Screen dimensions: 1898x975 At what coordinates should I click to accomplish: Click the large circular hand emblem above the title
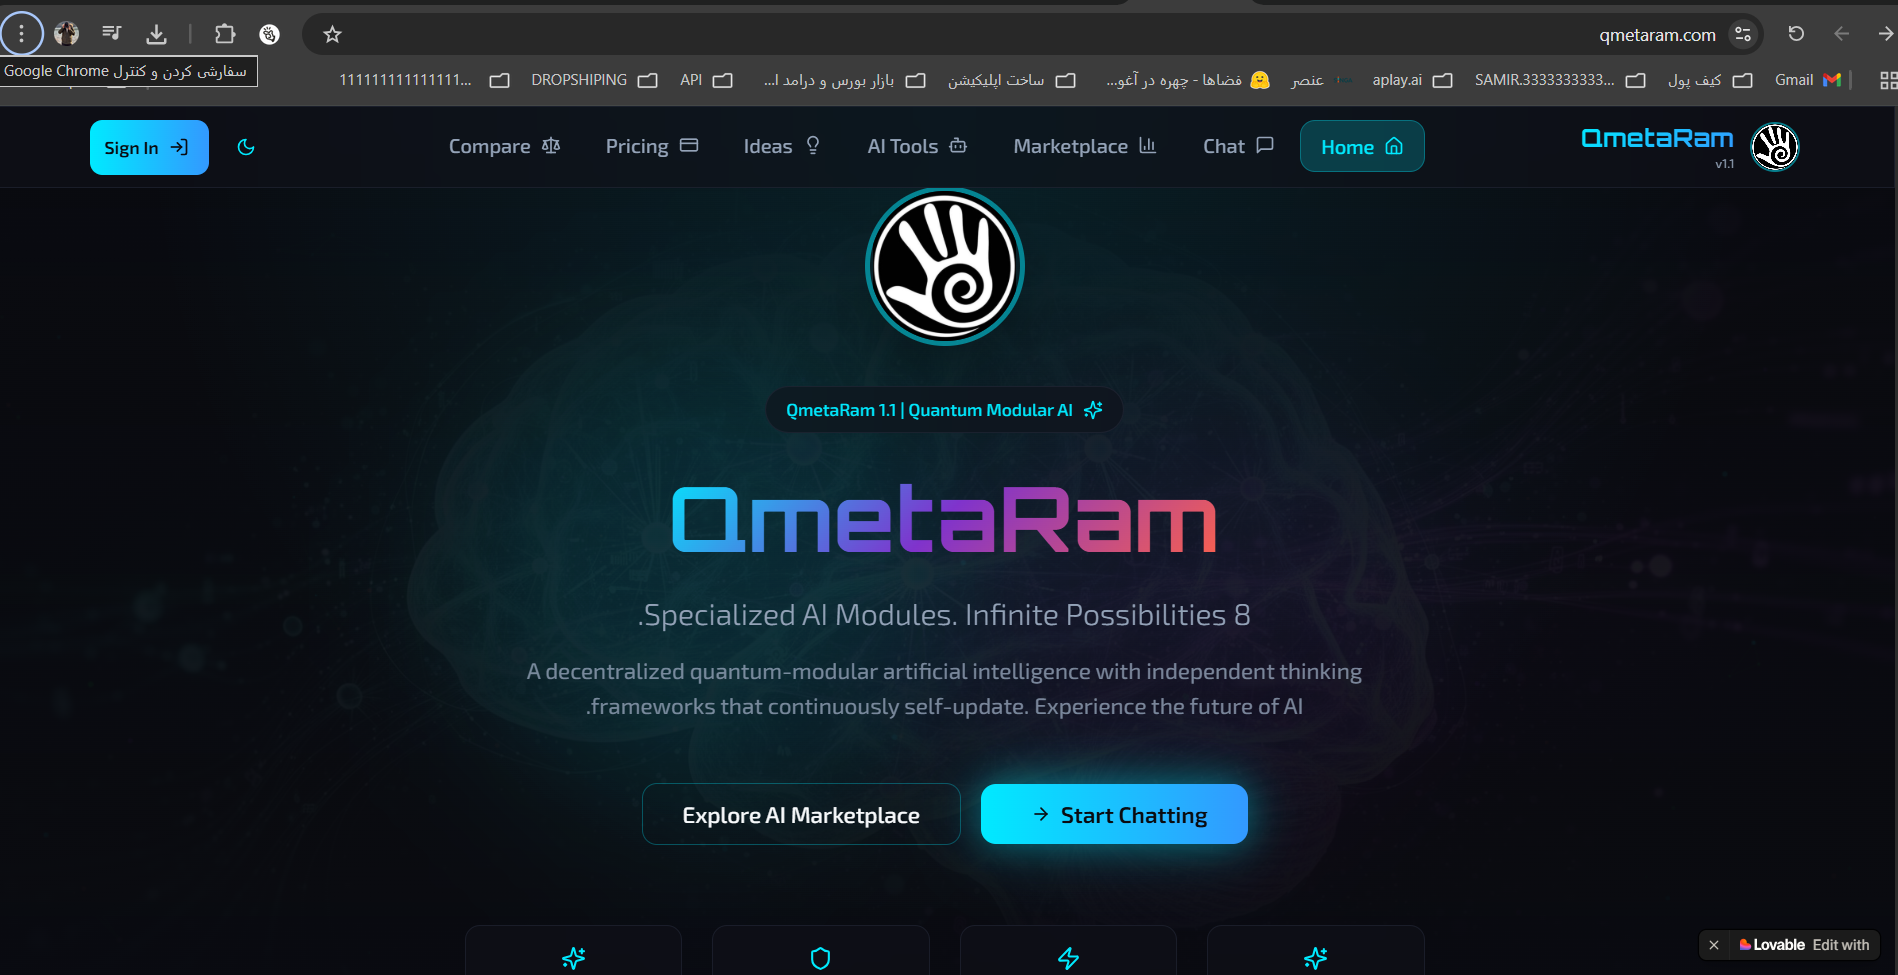(x=944, y=266)
